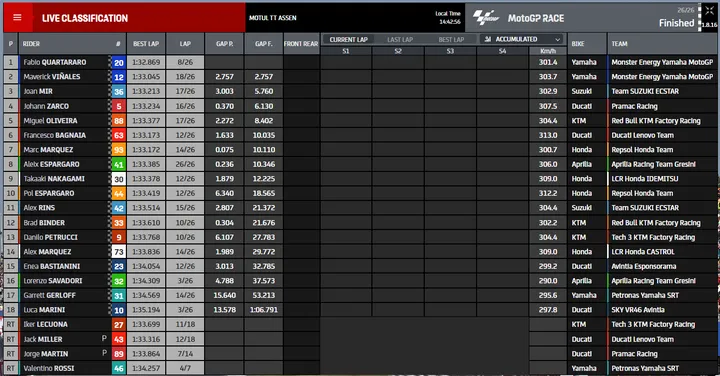Select number badge 73 for Alex Marquez
Image resolution: width=720 pixels, height=376 pixels.
click(x=119, y=252)
